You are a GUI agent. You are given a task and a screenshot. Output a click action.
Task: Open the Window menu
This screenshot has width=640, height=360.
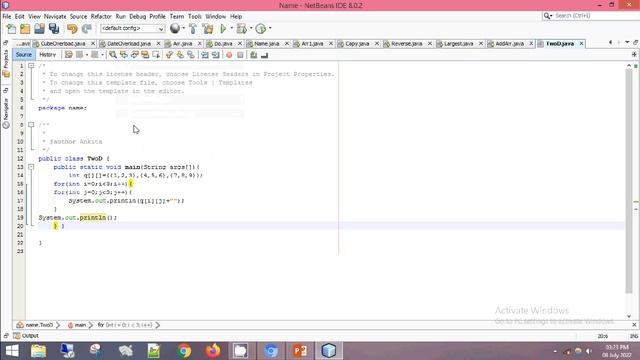pos(216,16)
